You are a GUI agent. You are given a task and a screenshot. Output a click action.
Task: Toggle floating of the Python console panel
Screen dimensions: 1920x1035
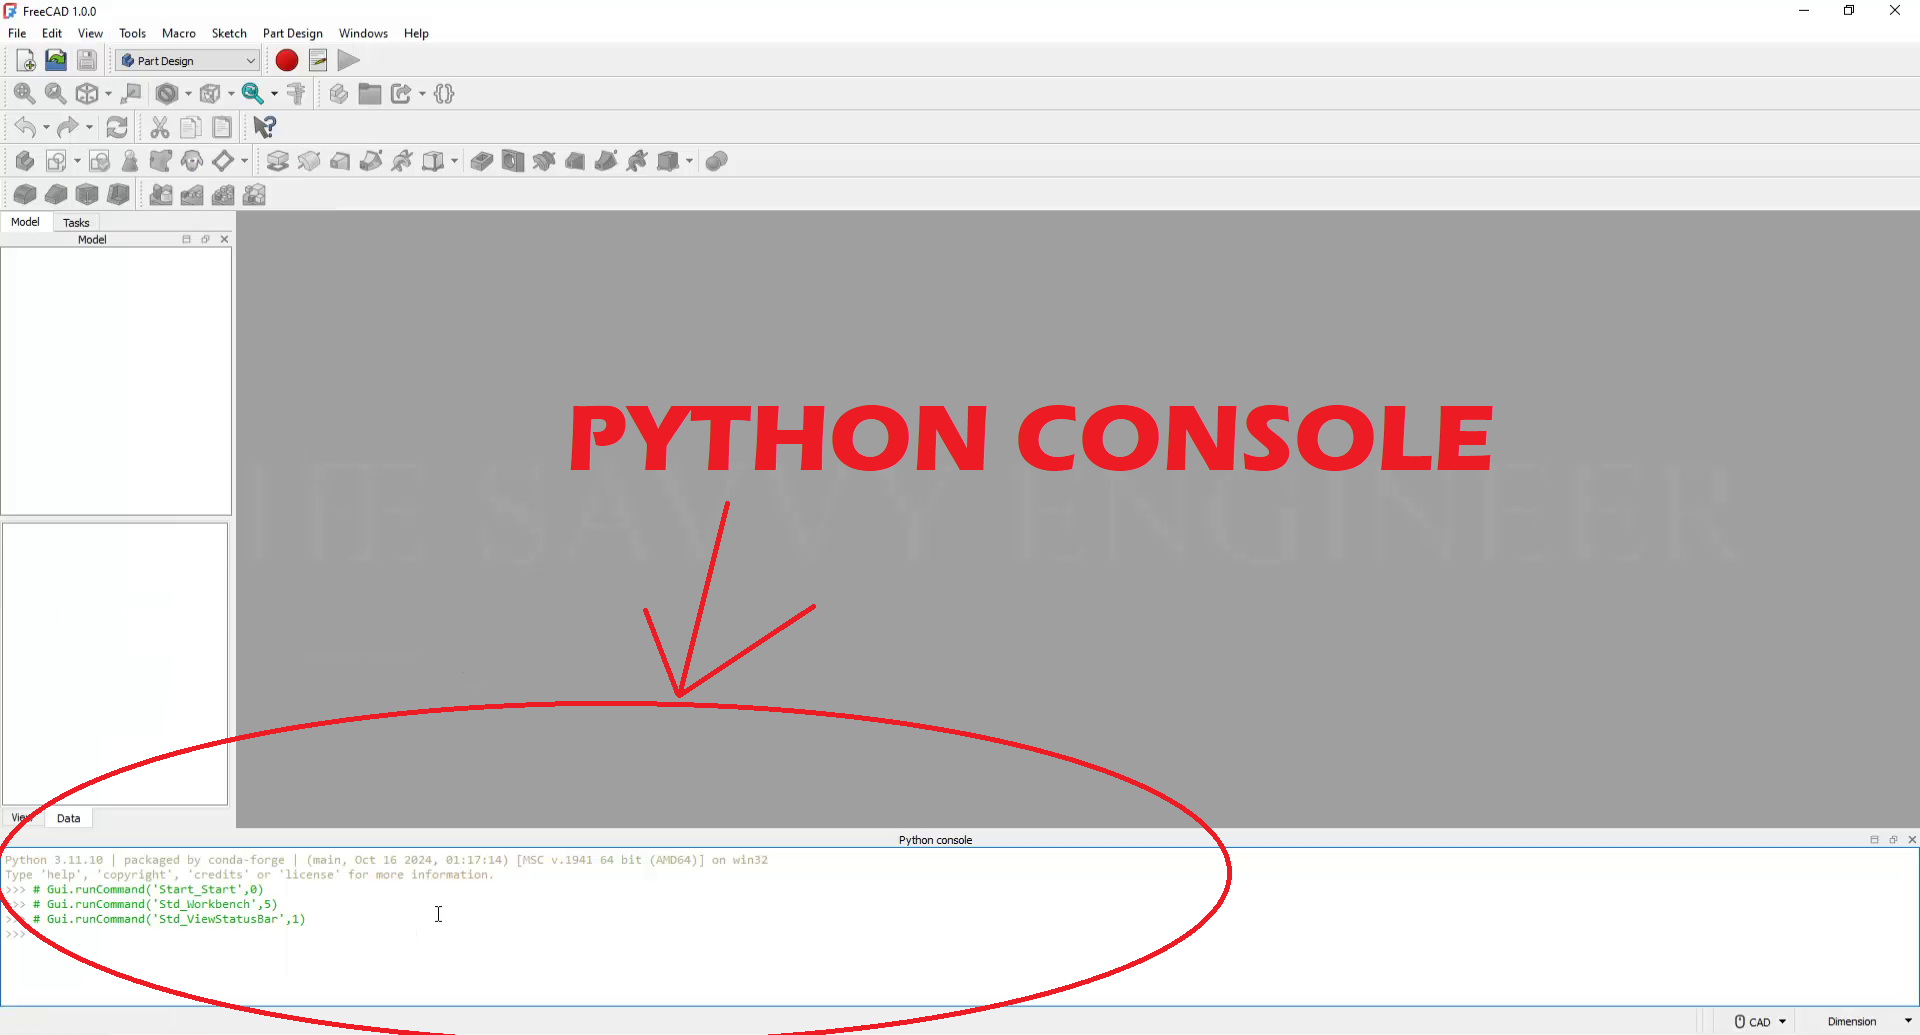tap(1893, 840)
